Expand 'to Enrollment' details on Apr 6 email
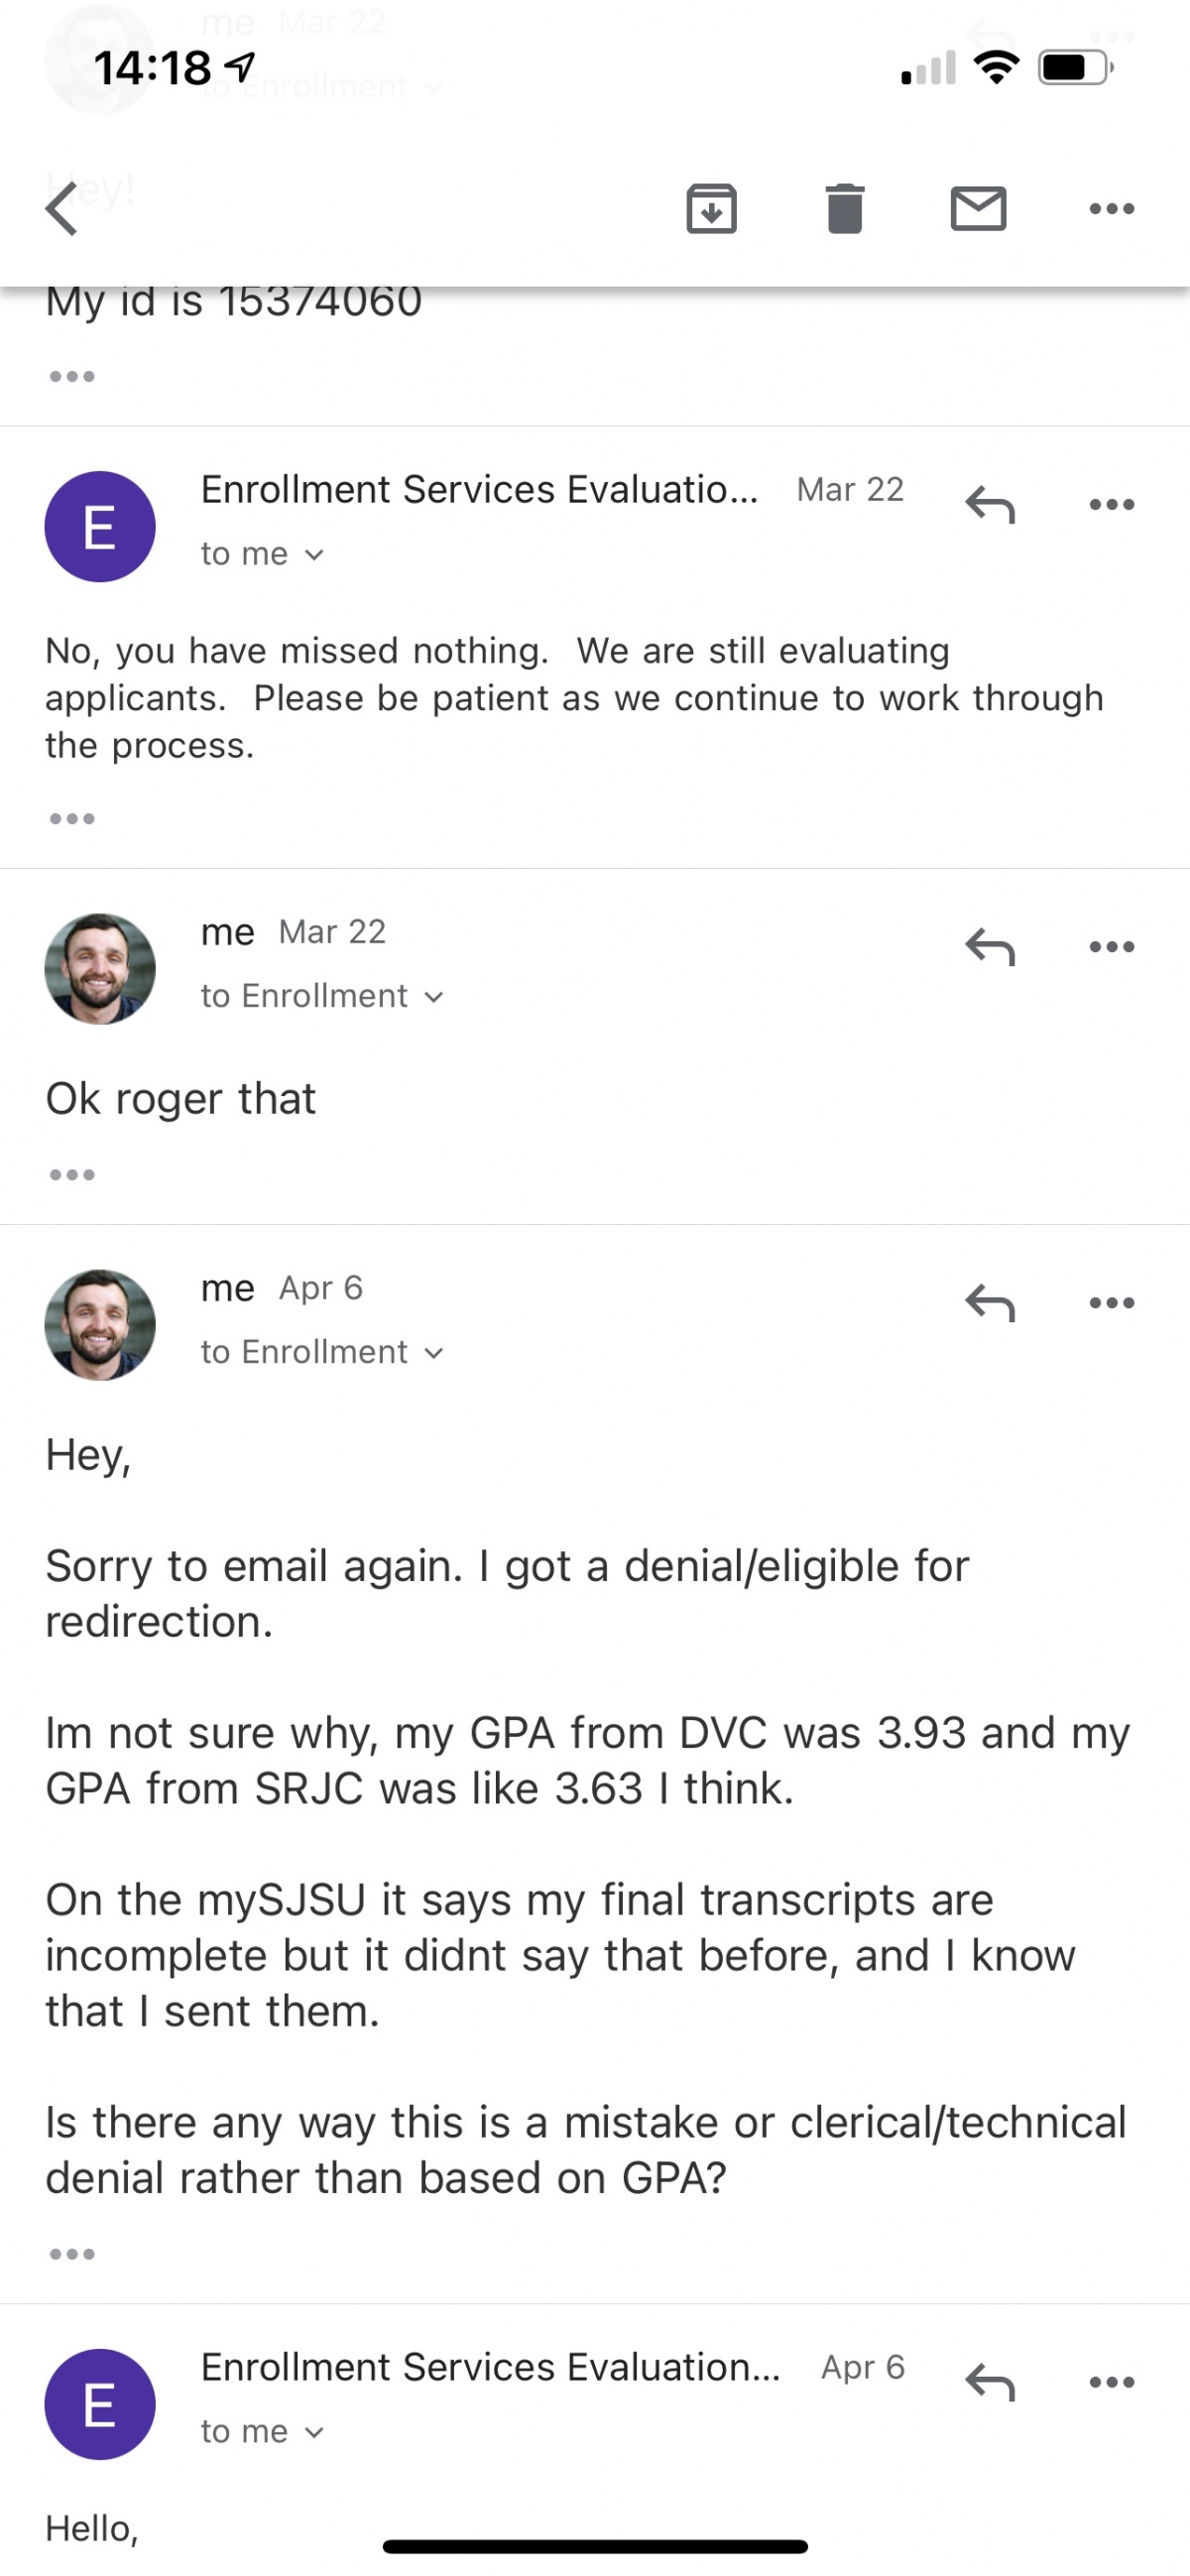The height and width of the screenshot is (2576, 1190). [x=322, y=1352]
